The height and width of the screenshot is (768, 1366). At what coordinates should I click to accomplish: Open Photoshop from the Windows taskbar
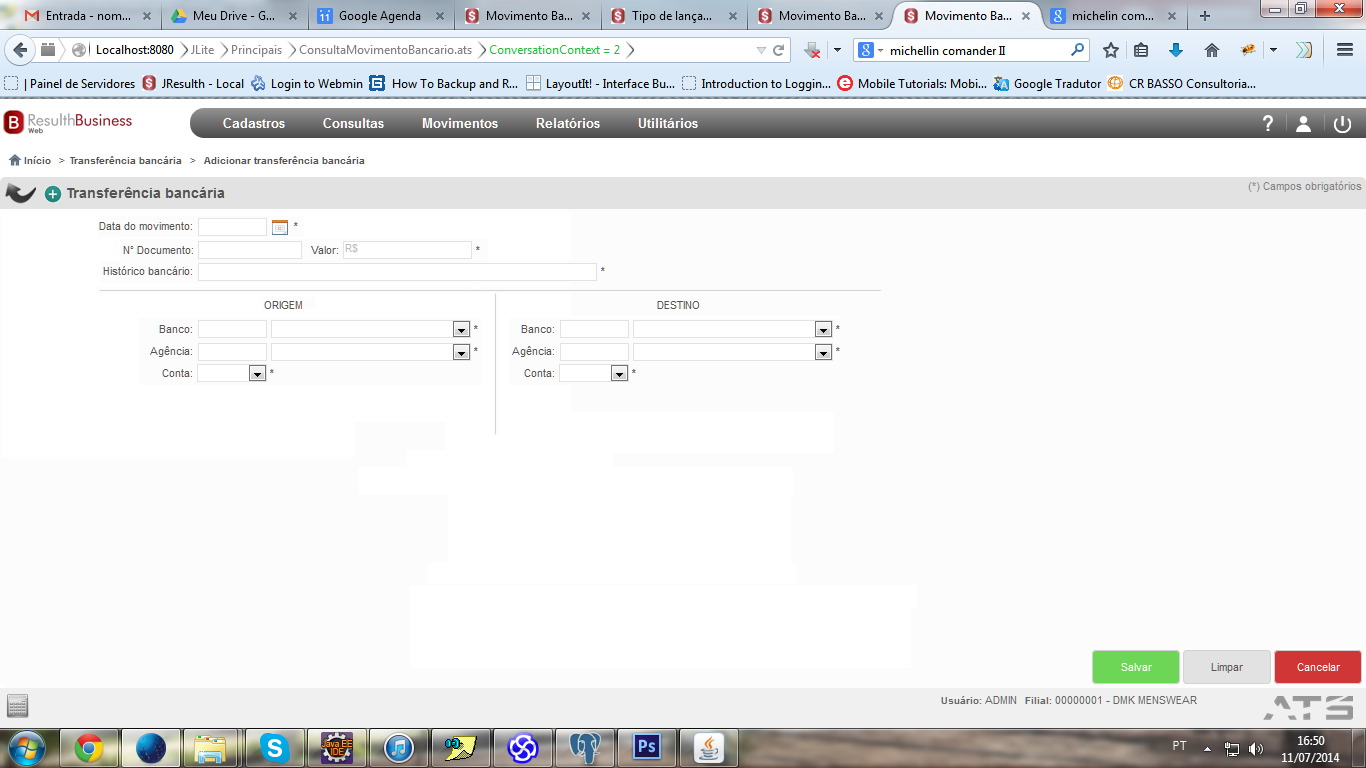(x=647, y=747)
